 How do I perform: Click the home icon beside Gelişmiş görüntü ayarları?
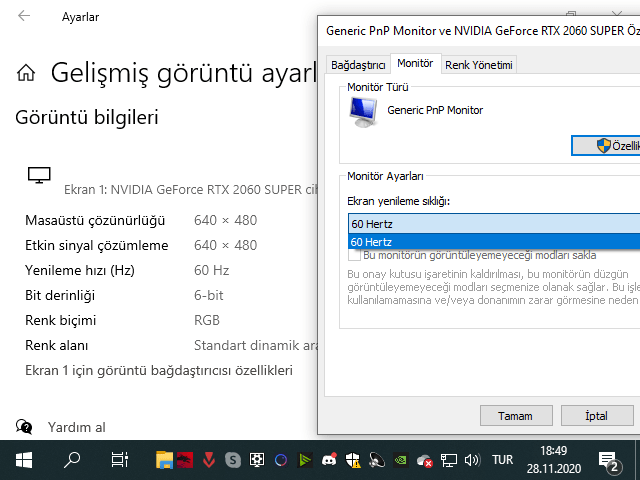(26, 73)
